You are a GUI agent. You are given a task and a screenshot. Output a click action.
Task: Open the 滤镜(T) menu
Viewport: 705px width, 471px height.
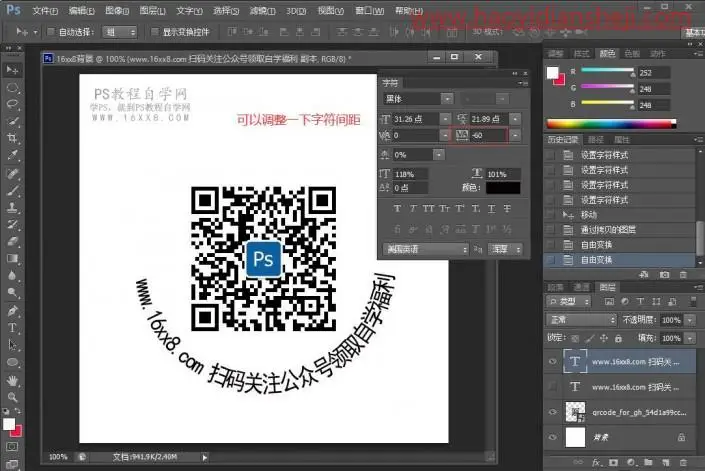coord(262,10)
